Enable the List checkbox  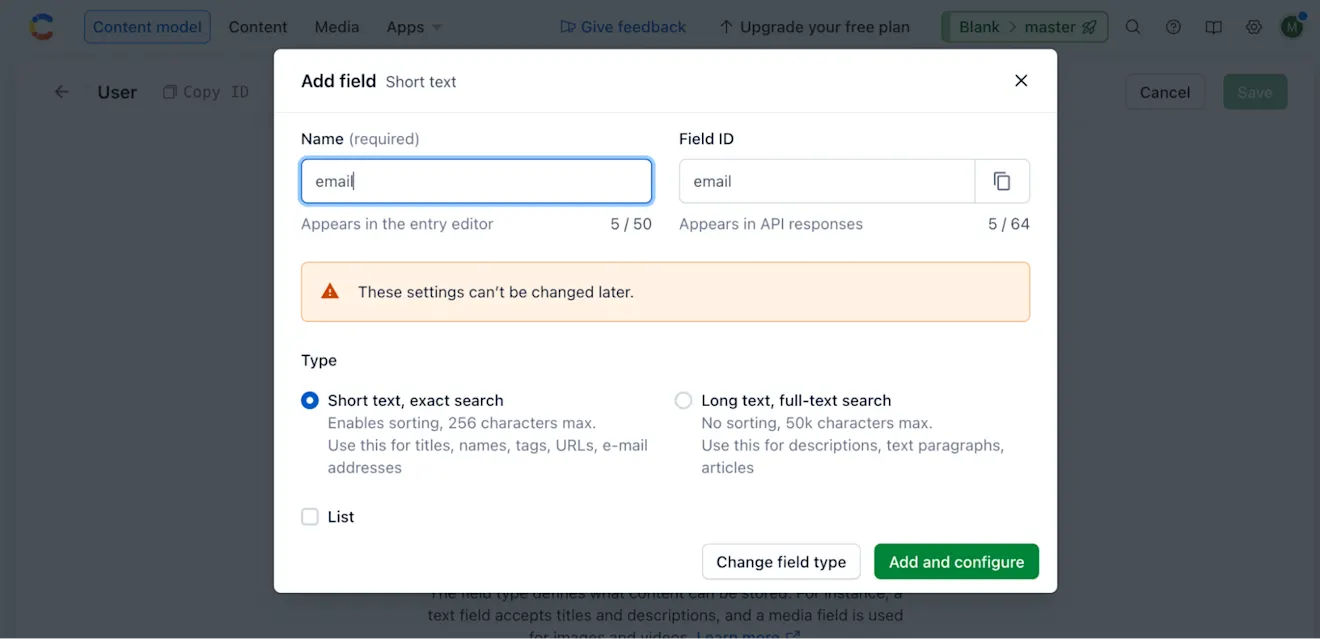[310, 517]
